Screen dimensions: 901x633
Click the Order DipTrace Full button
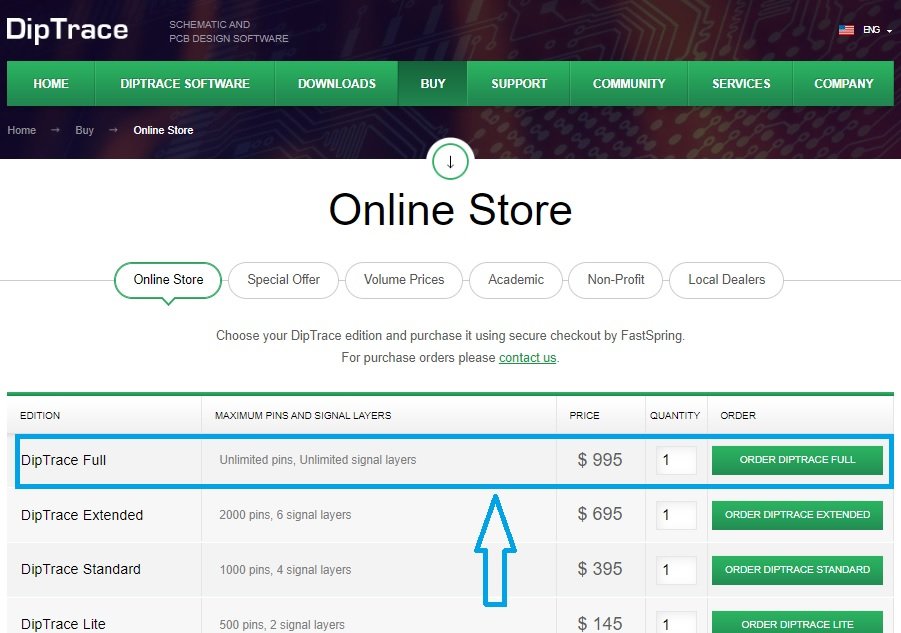(797, 460)
